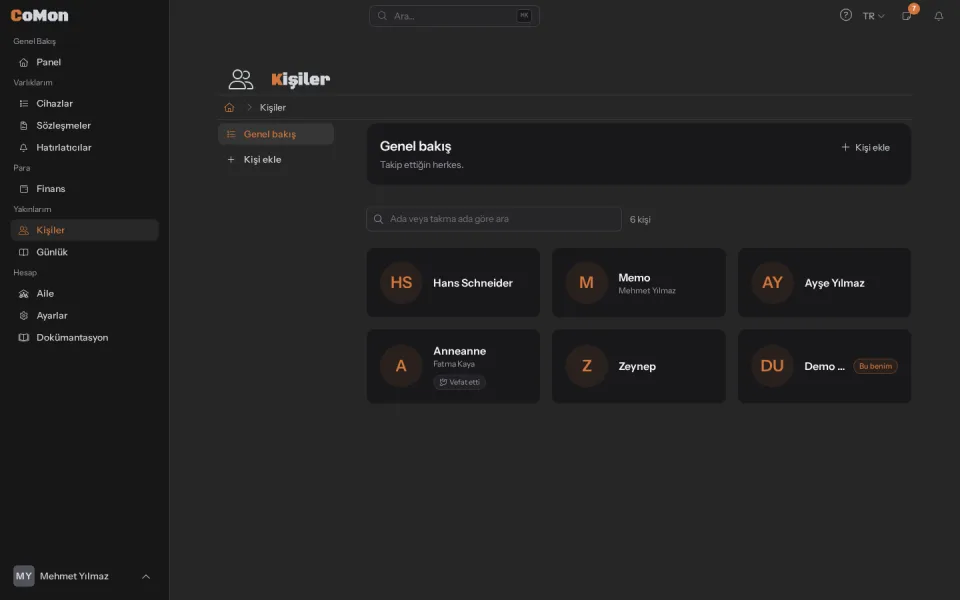This screenshot has width=960, height=600.
Task: Open Aile in the sidebar
Action: (x=84, y=294)
